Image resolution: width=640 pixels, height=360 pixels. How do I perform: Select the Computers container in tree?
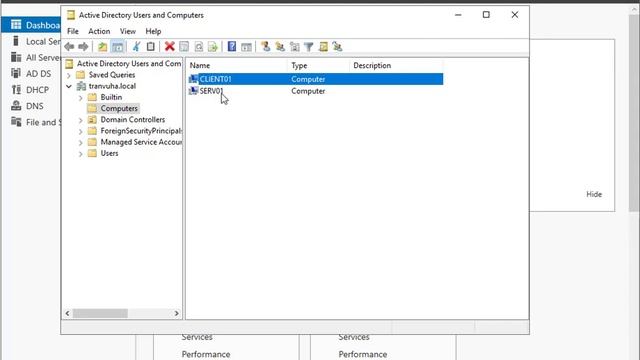(119, 109)
